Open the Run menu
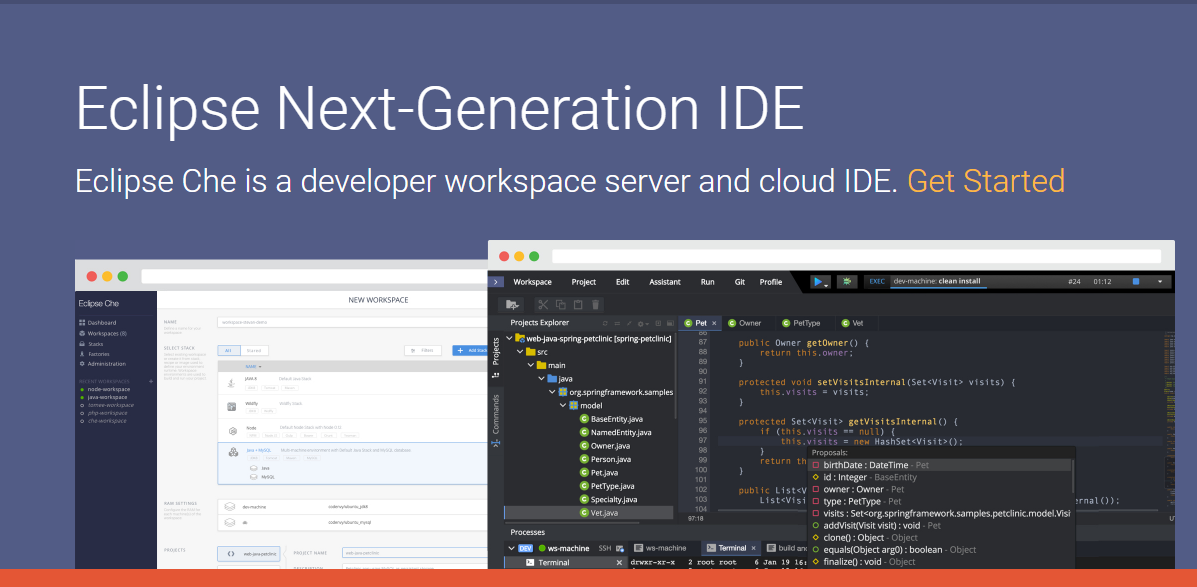Viewport: 1197px width, 587px height. point(708,282)
